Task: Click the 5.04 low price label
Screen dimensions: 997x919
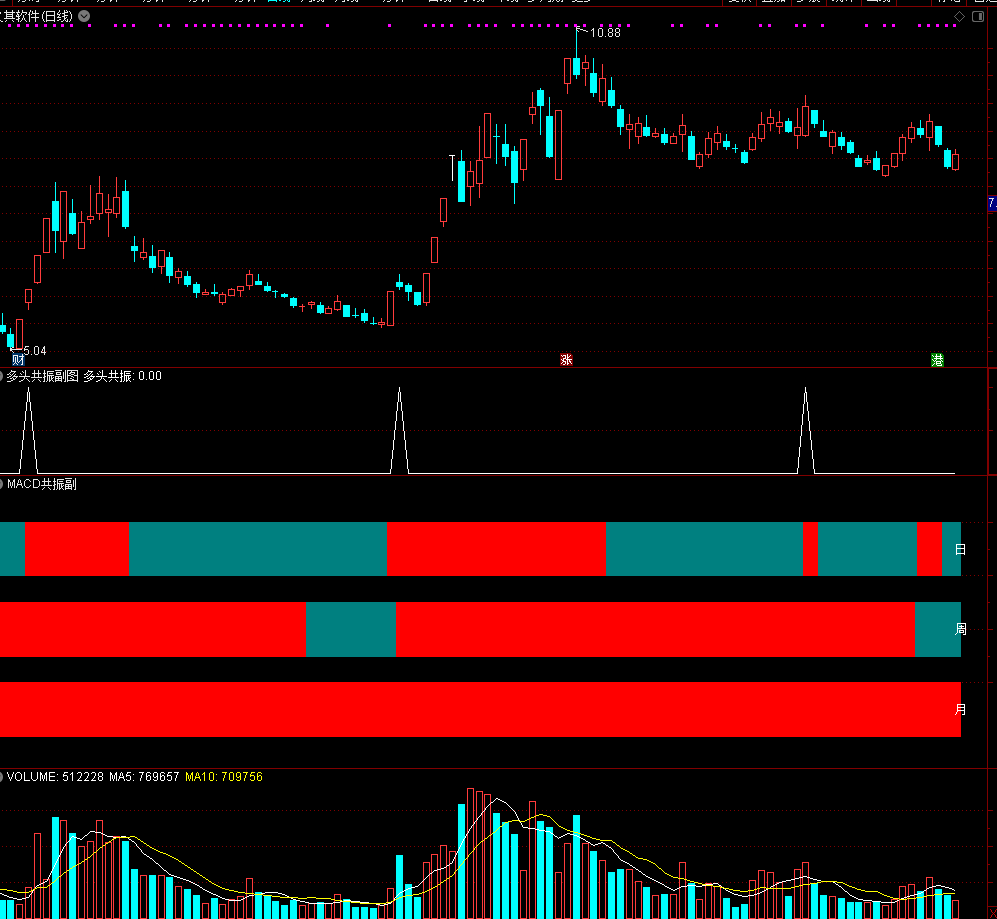Action: pos(34,350)
